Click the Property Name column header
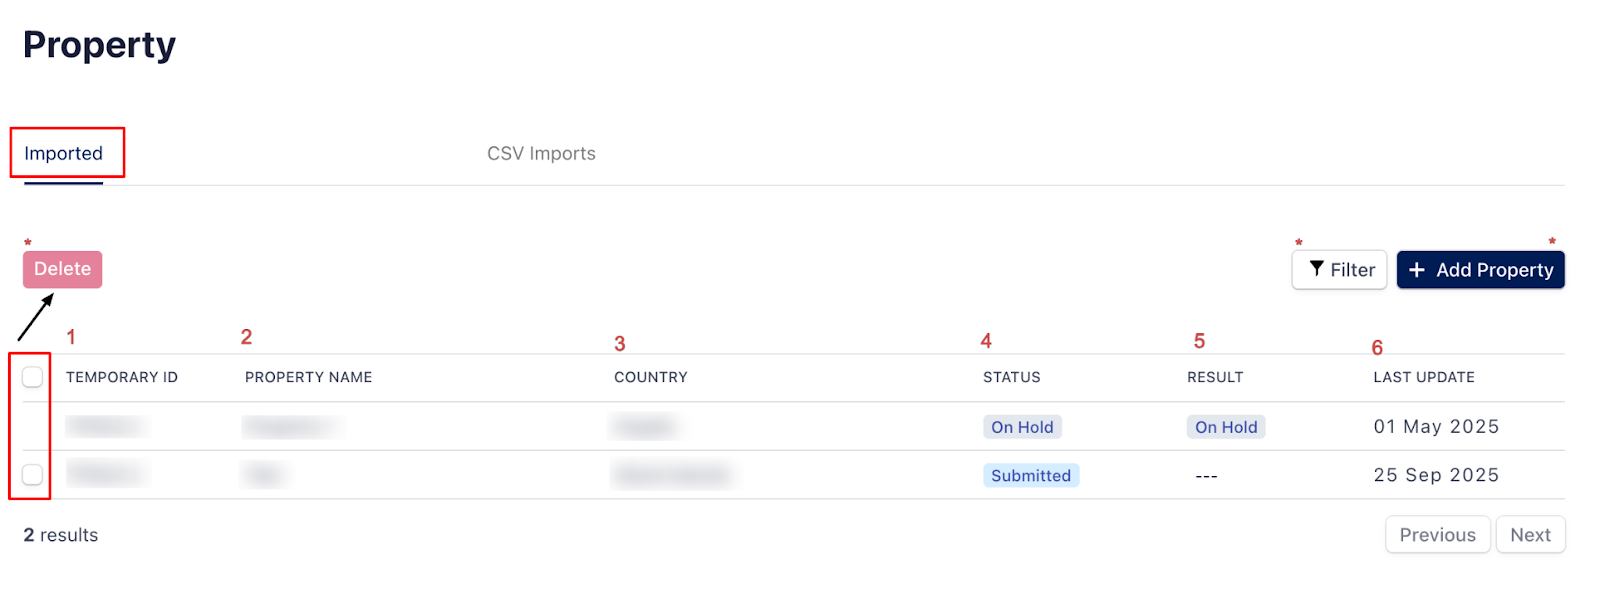Screen dimensions: 1600x608 click(x=308, y=378)
